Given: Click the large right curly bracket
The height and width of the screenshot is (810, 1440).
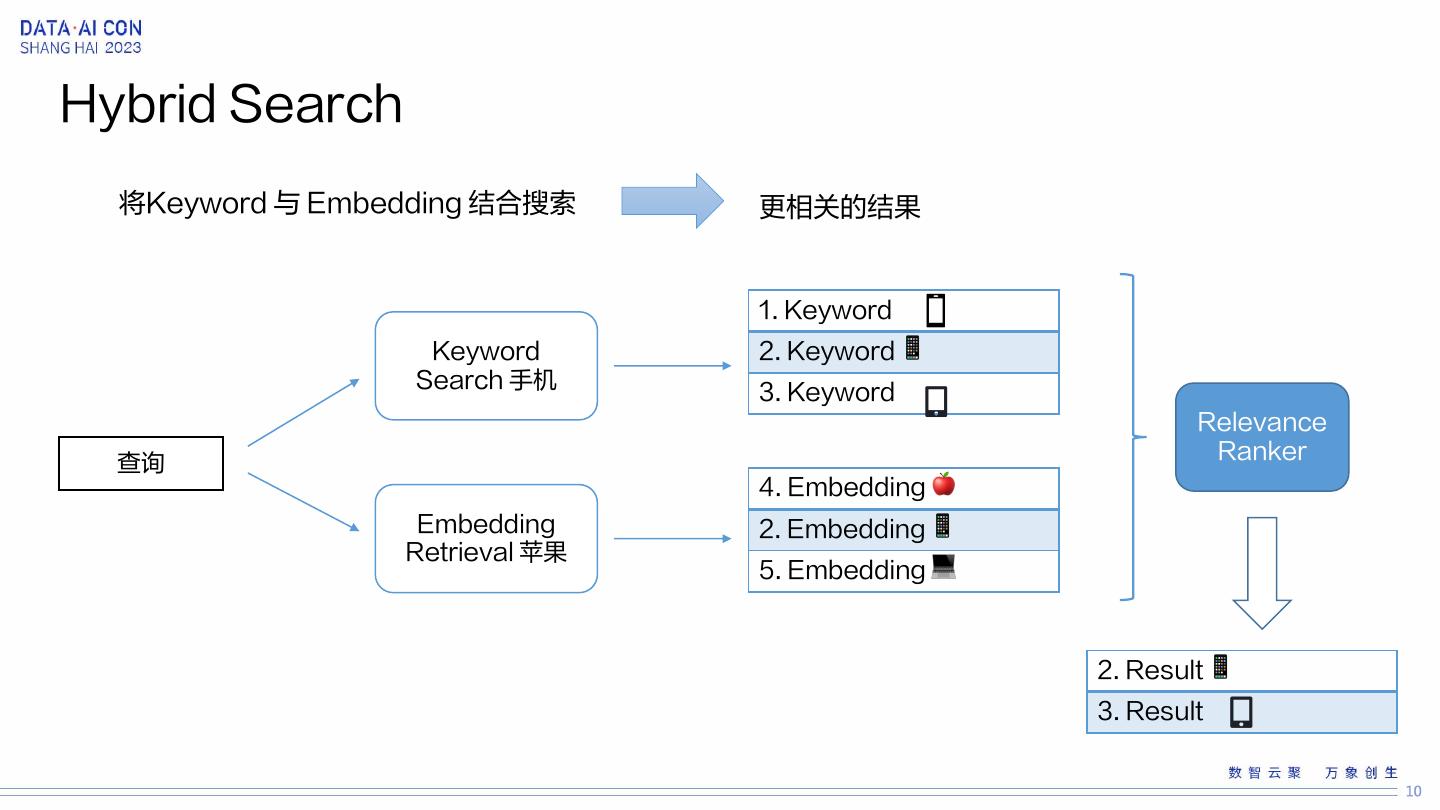Looking at the screenshot, I should [1132, 437].
